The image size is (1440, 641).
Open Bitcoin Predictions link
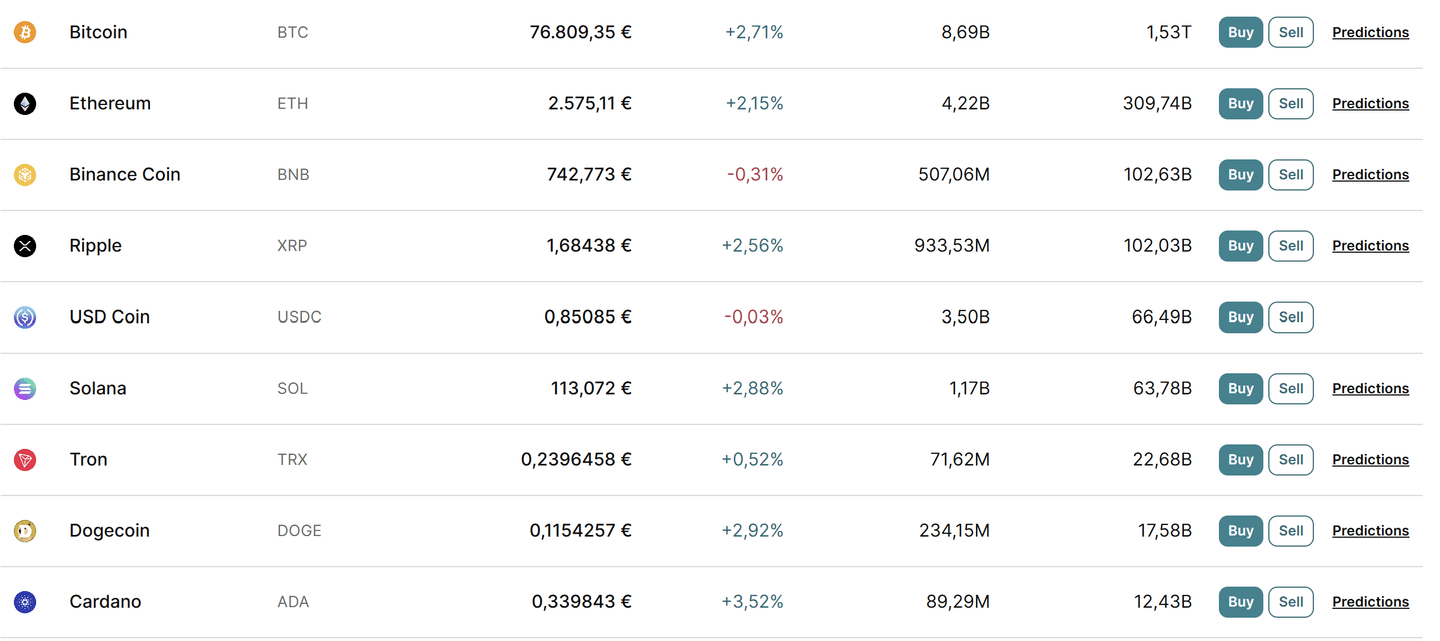pos(1370,33)
